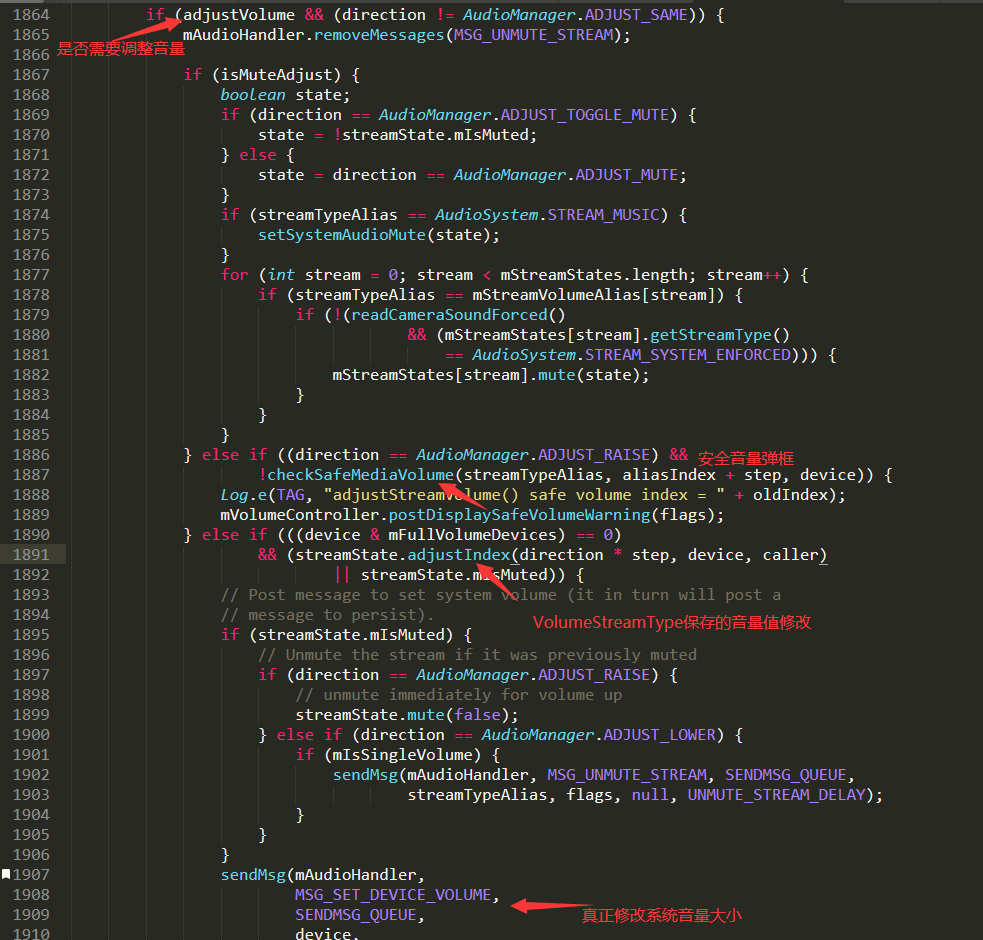Viewport: 983px width, 940px height.
Task: Click mStreamVolumeAlias[stream] on line 1878
Action: (594, 295)
